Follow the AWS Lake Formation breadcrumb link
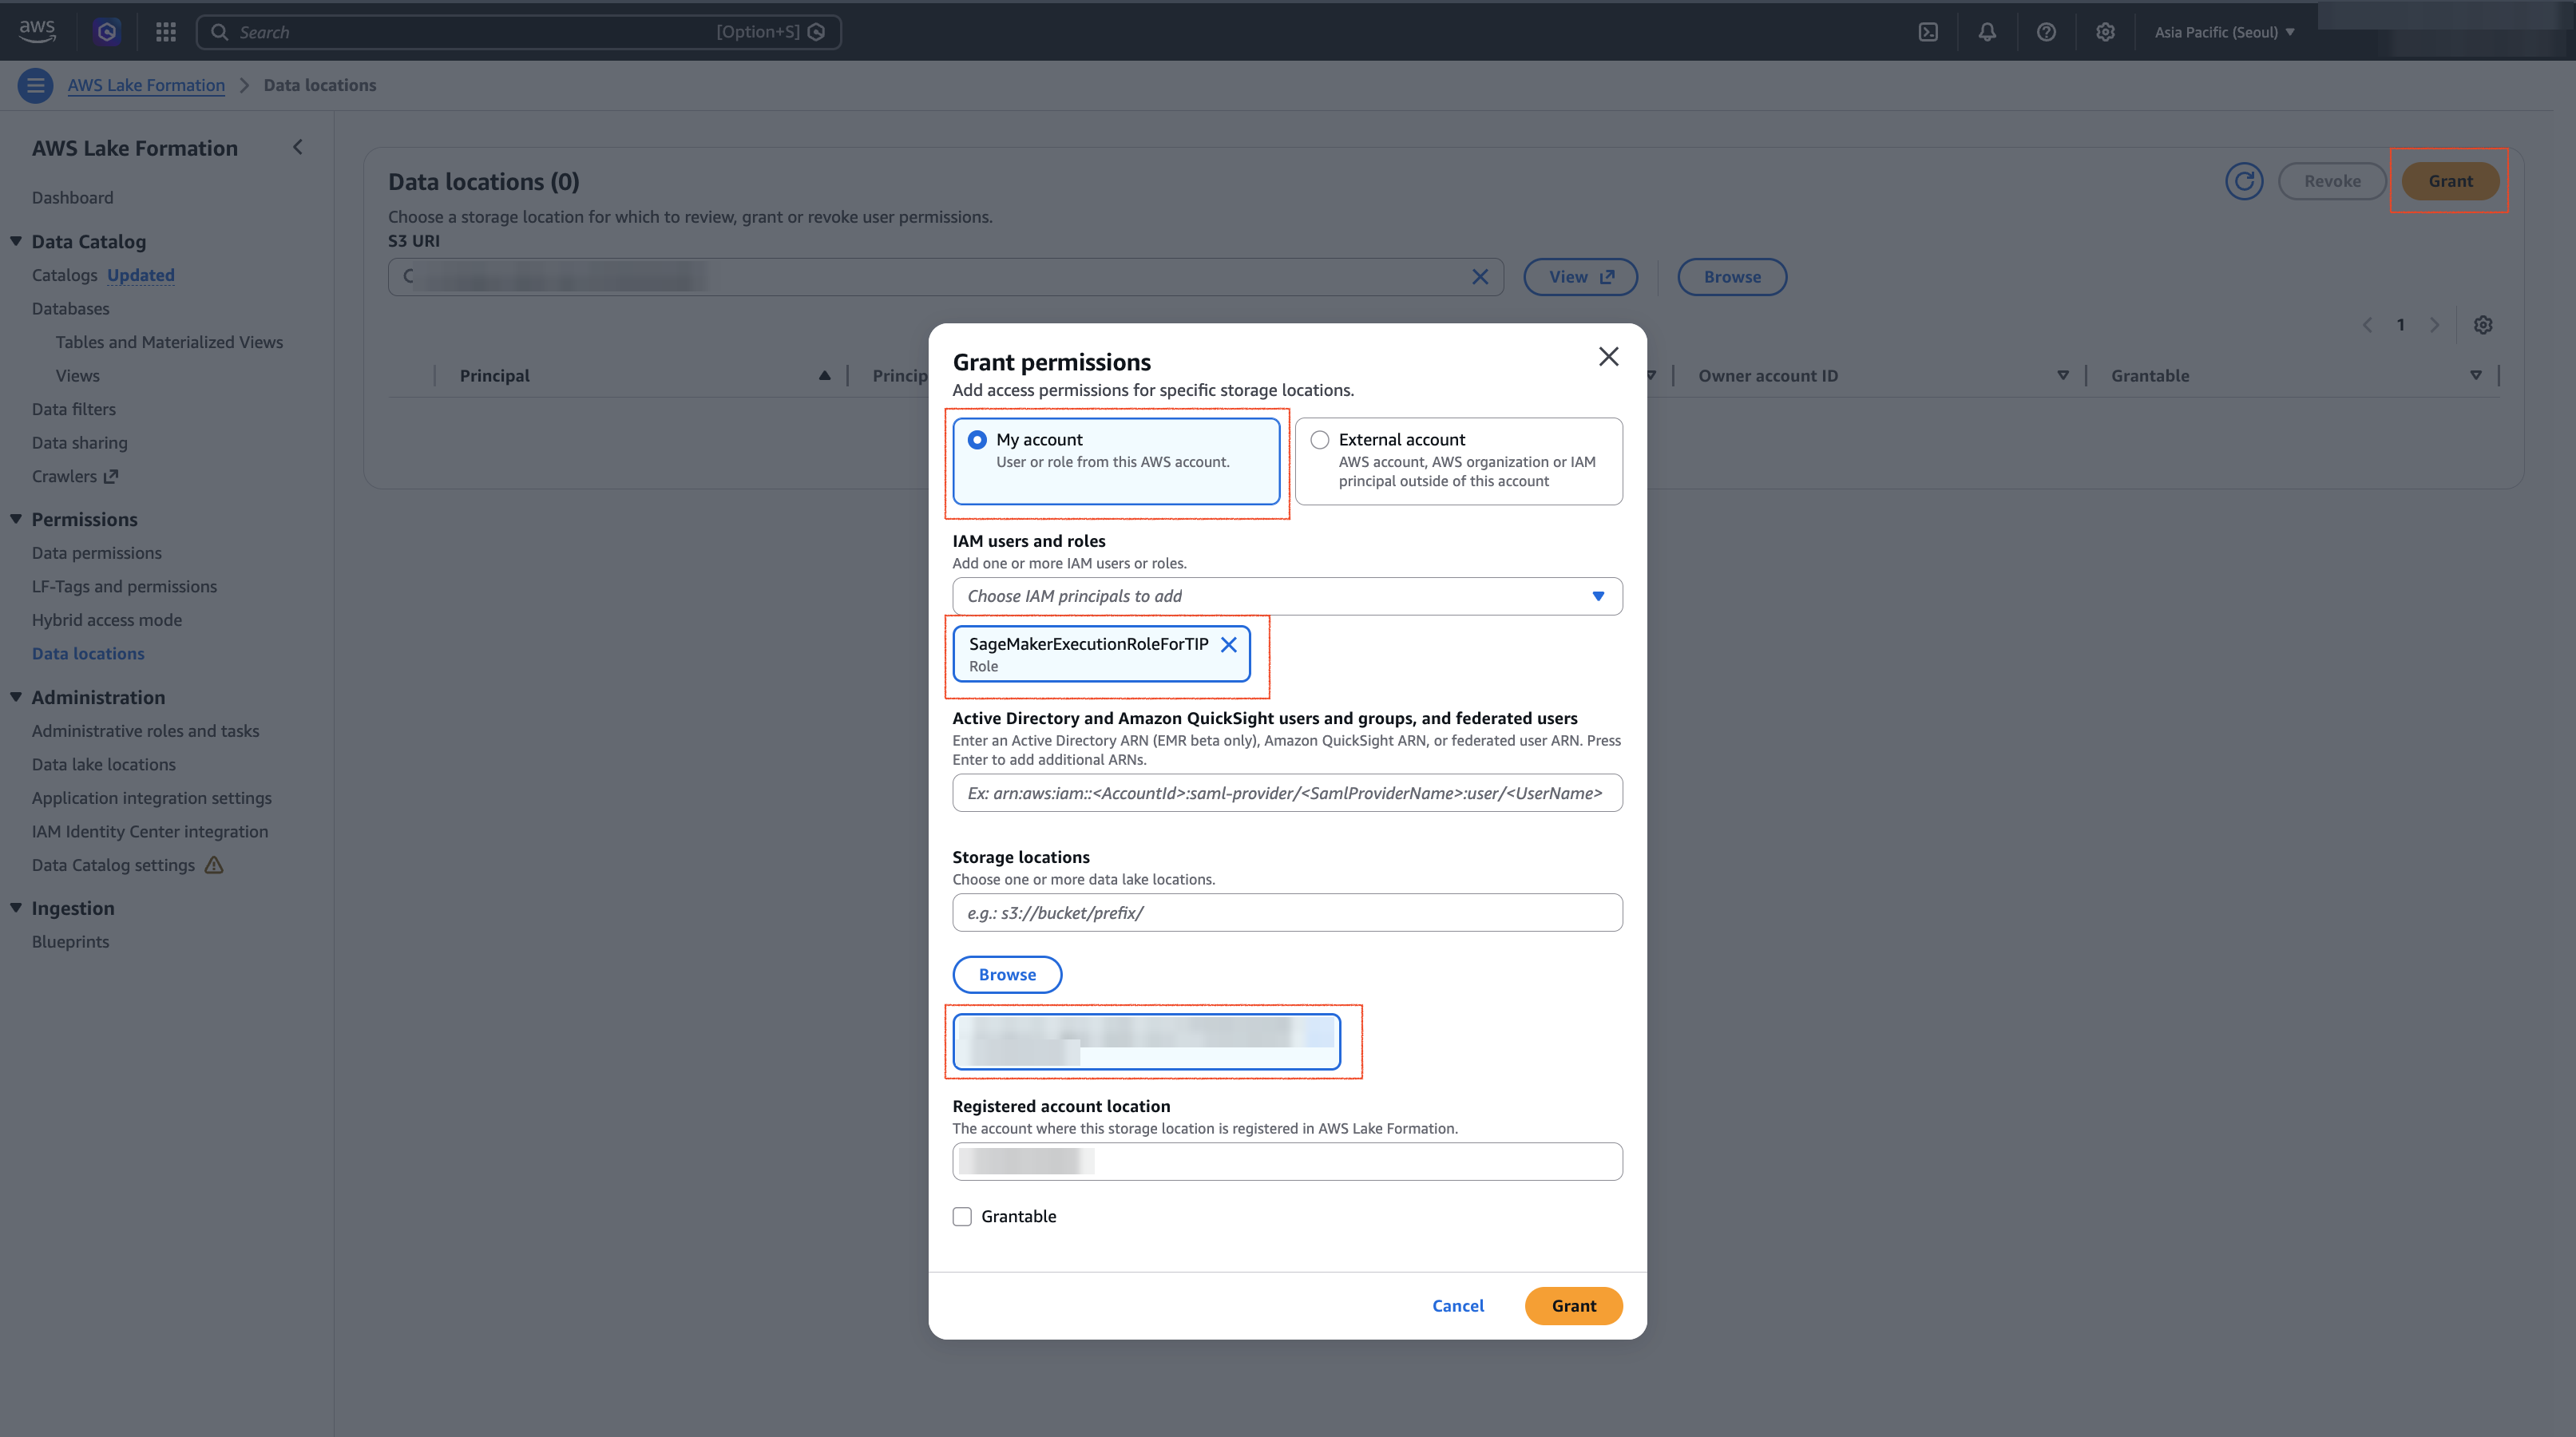The width and height of the screenshot is (2576, 1437). [146, 85]
